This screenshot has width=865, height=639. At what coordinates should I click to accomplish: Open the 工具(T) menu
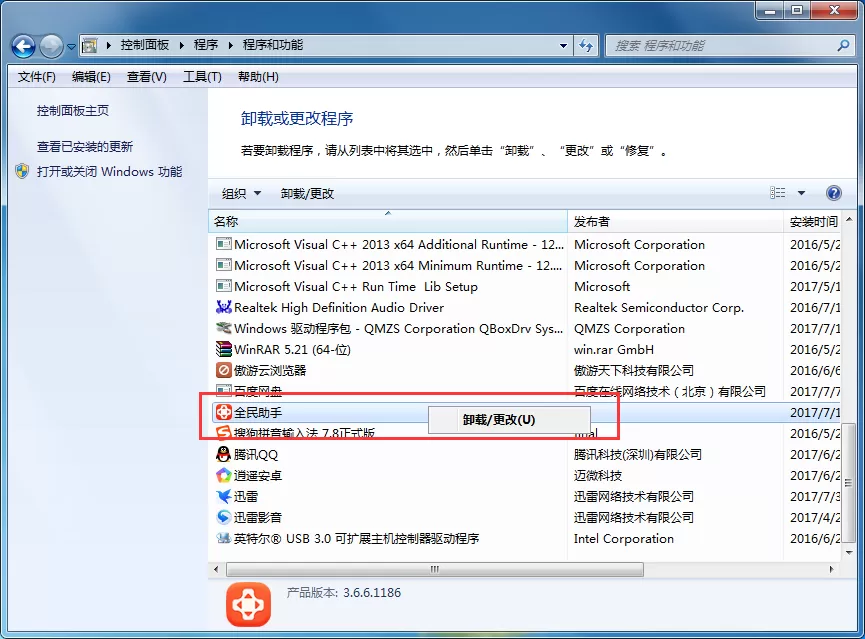coord(202,77)
